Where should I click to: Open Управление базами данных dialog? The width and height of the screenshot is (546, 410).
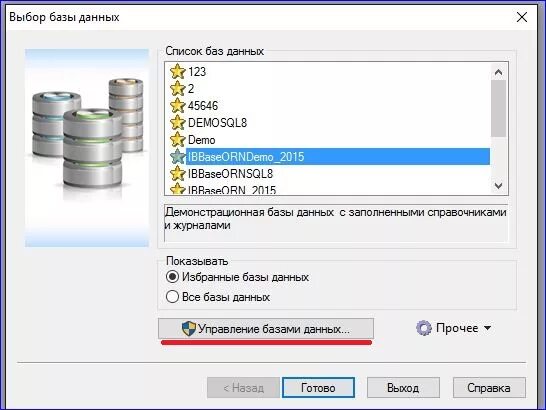pyautogui.click(x=266, y=328)
